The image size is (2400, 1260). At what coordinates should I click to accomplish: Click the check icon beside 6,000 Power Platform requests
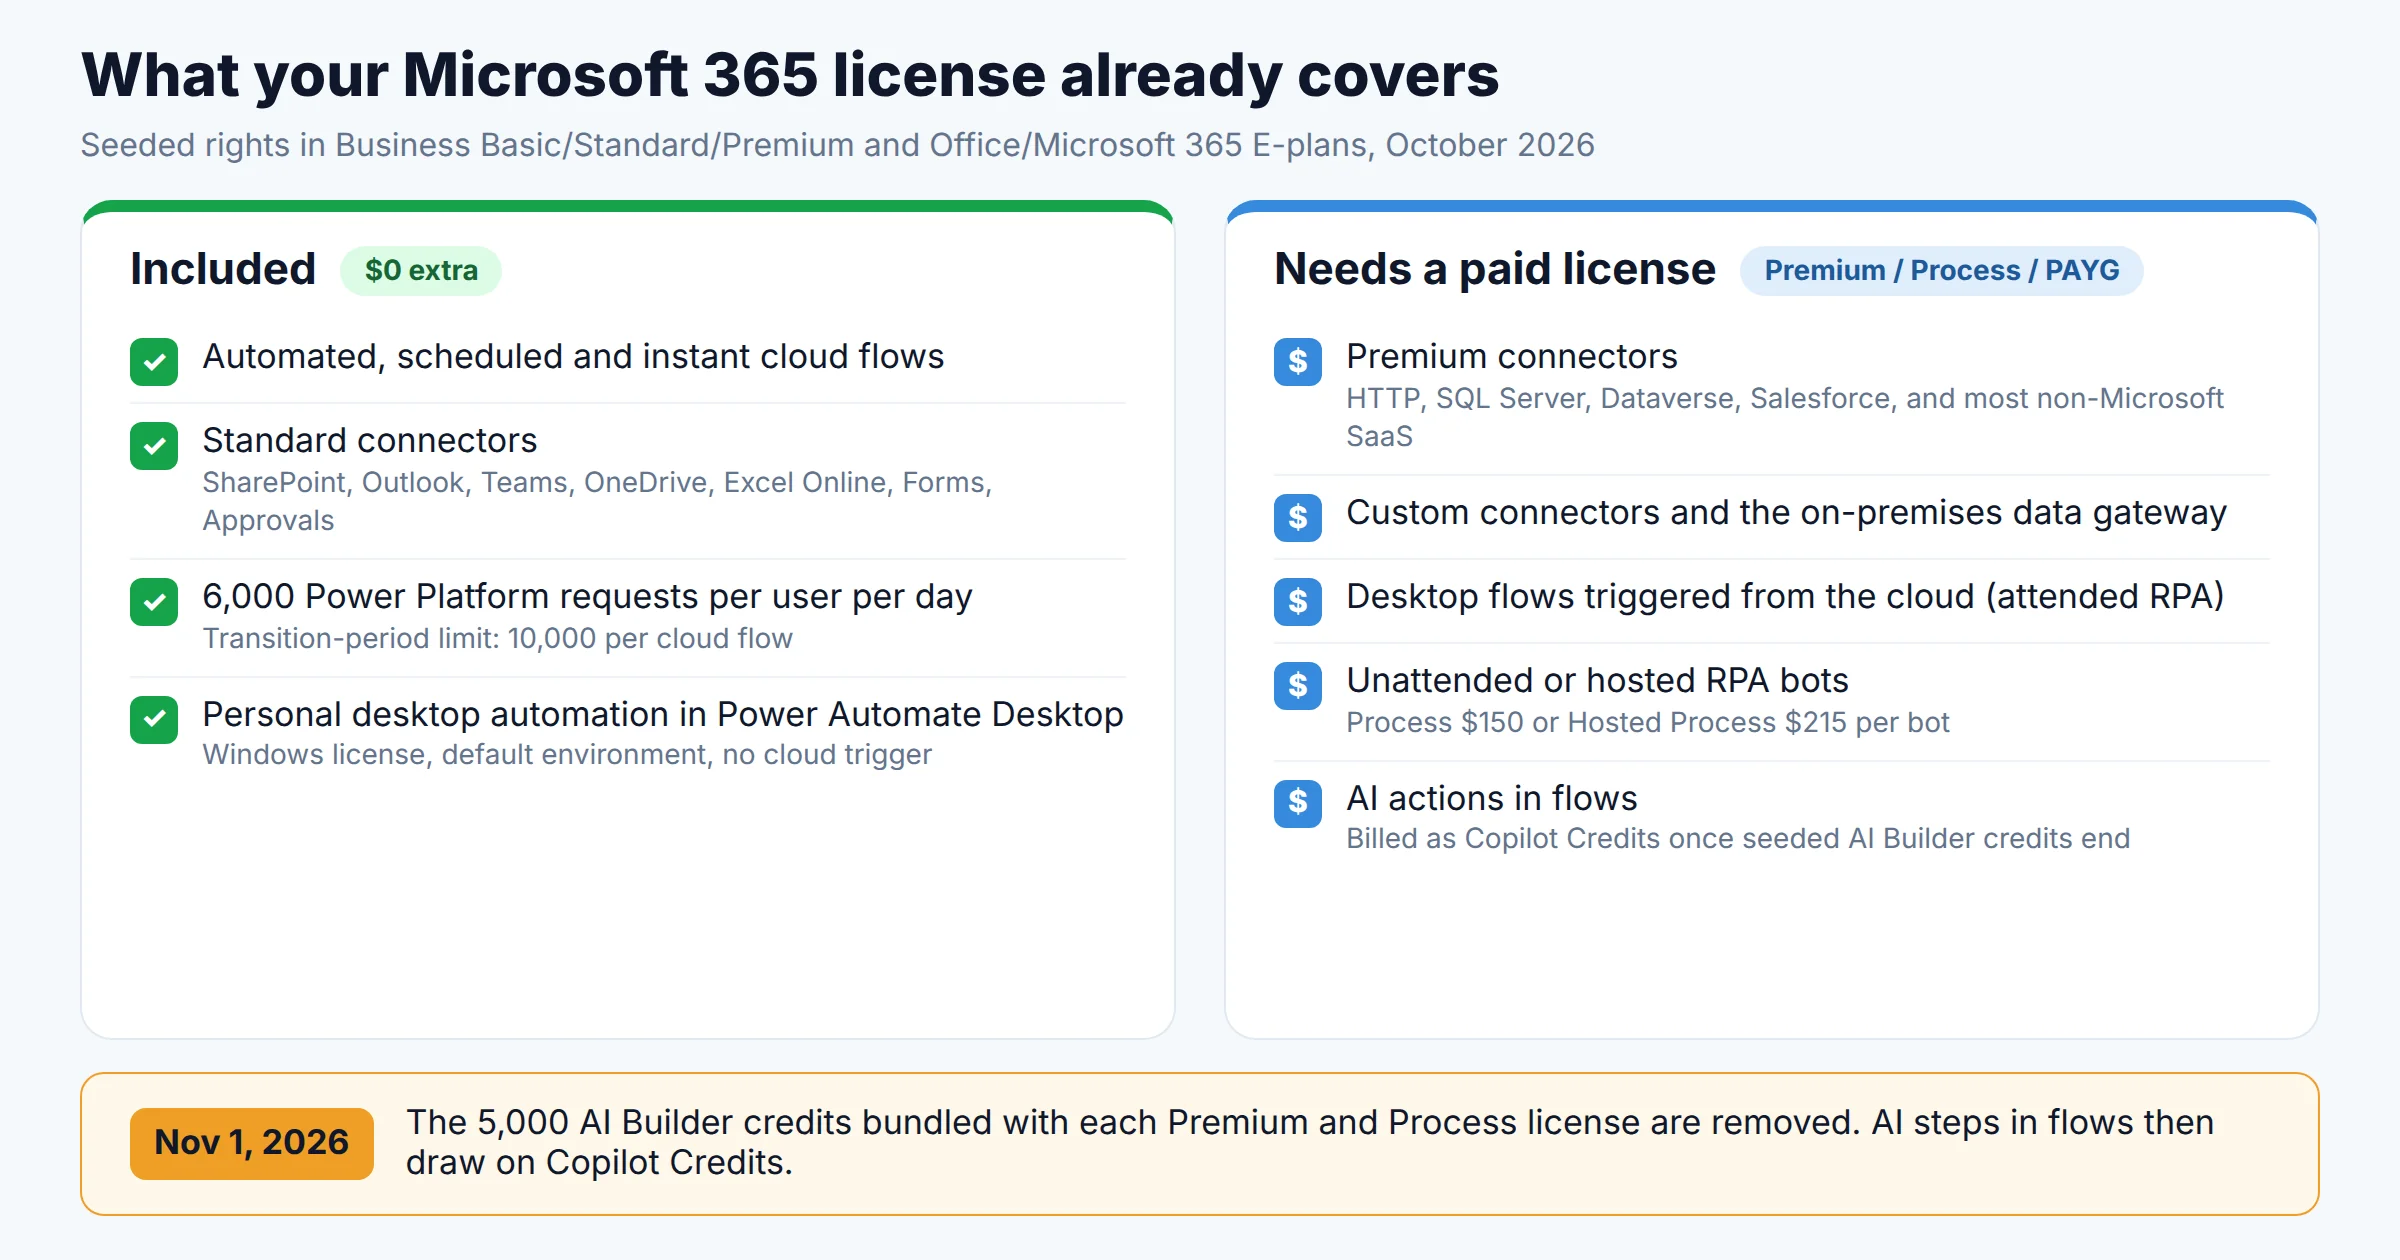[x=154, y=602]
